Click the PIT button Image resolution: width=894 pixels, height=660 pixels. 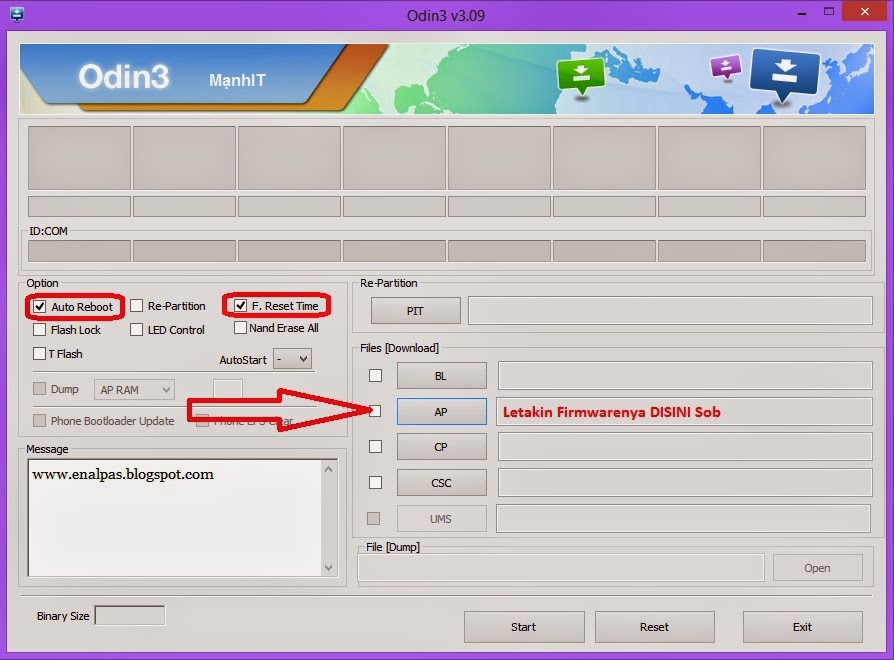[416, 311]
